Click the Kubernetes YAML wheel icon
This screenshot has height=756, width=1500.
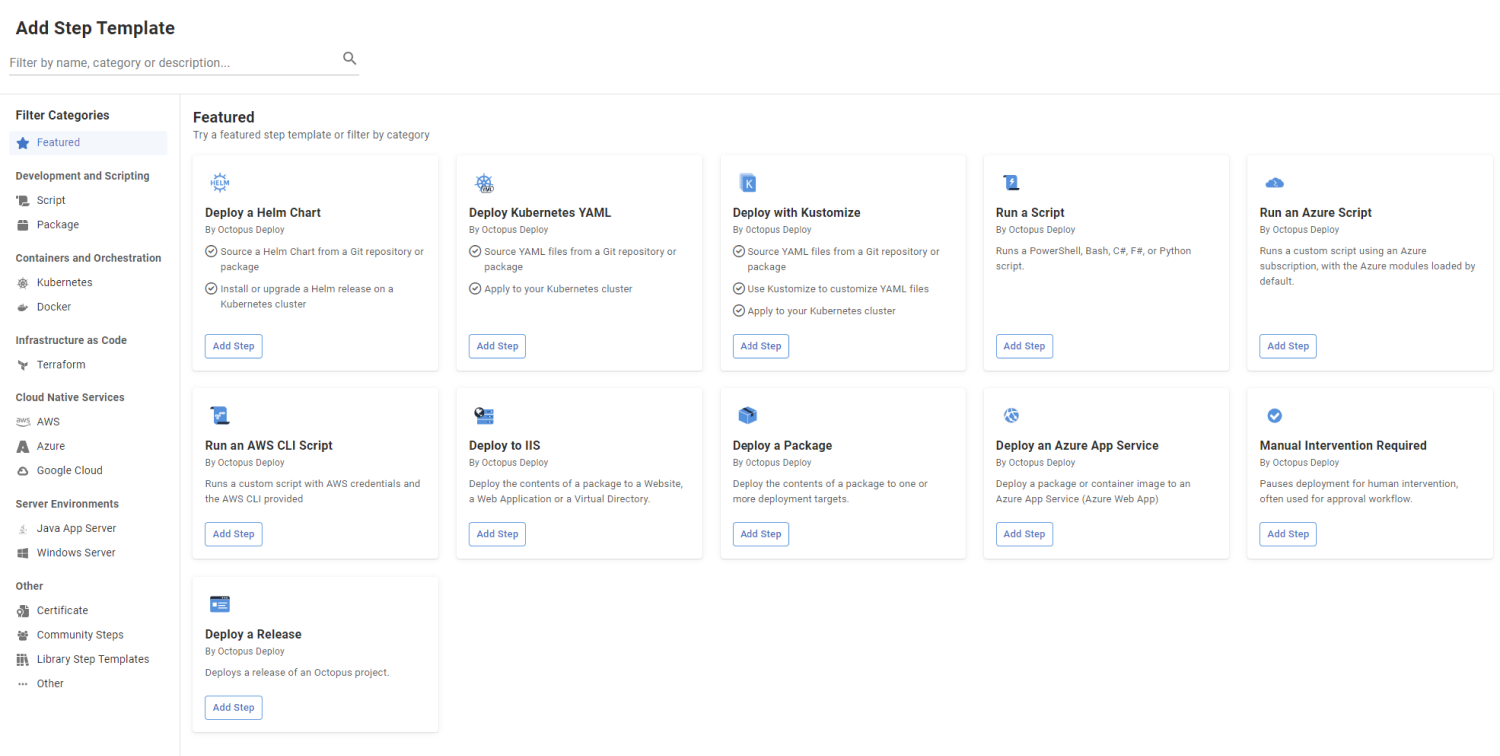point(484,182)
